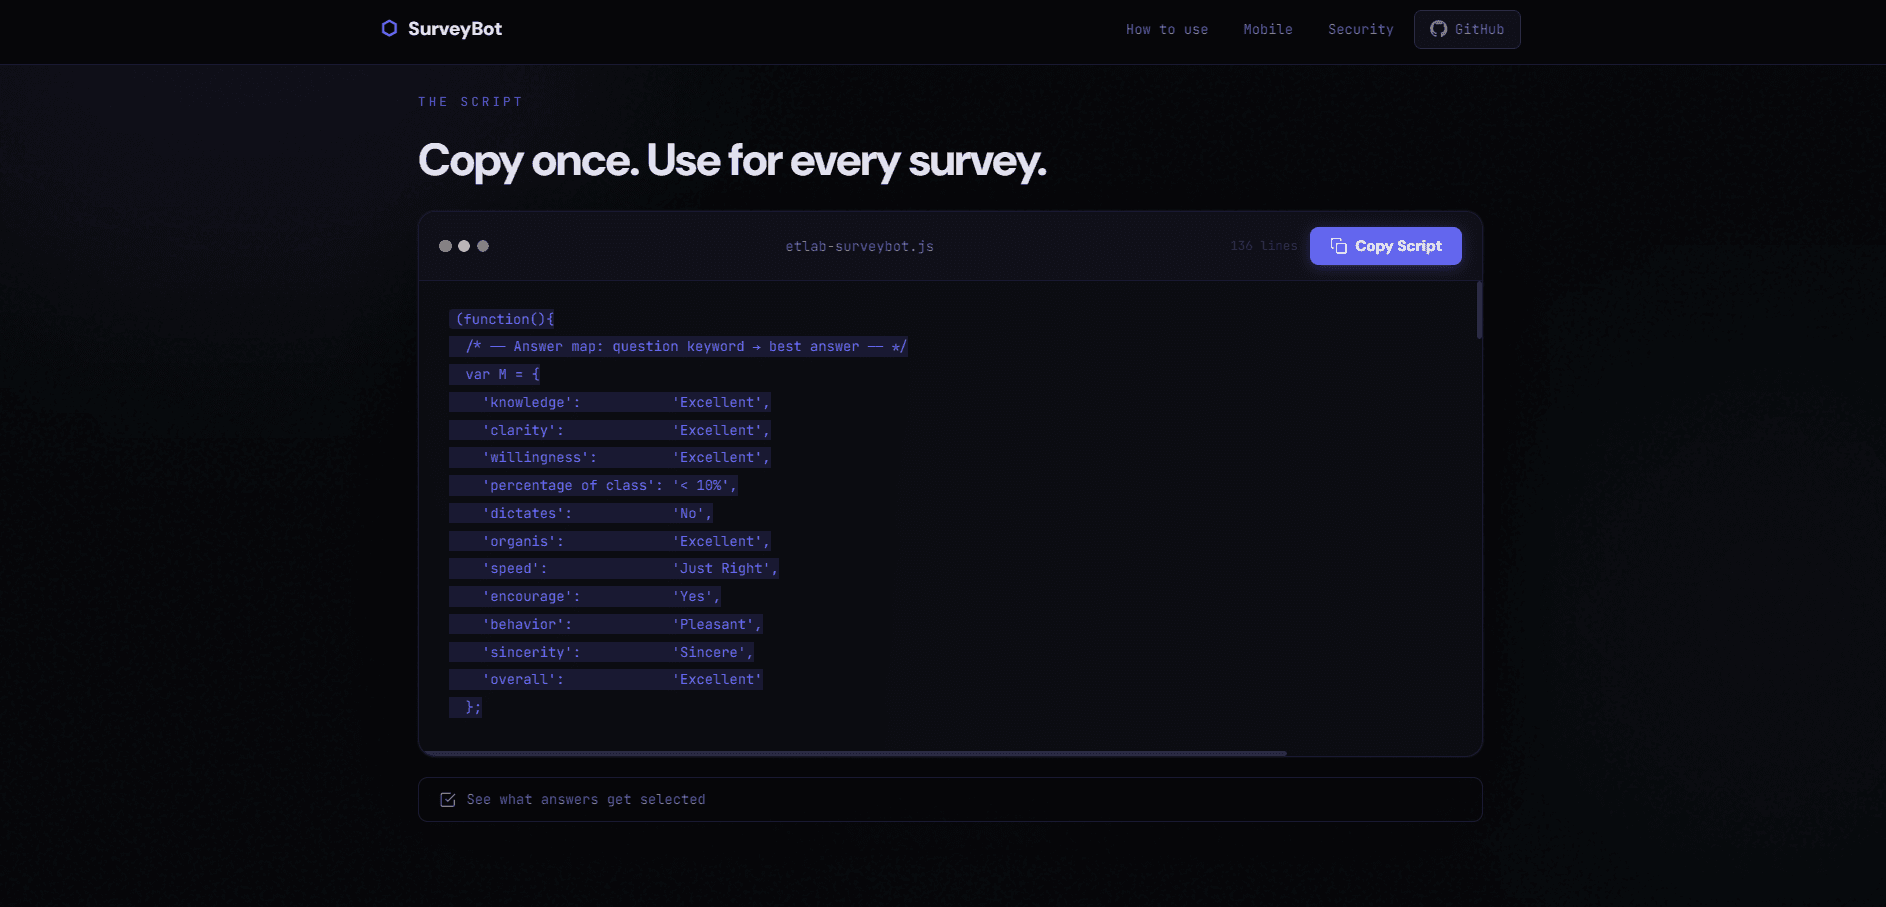Click the etlab-surveybot.js filename tab

pos(858,246)
